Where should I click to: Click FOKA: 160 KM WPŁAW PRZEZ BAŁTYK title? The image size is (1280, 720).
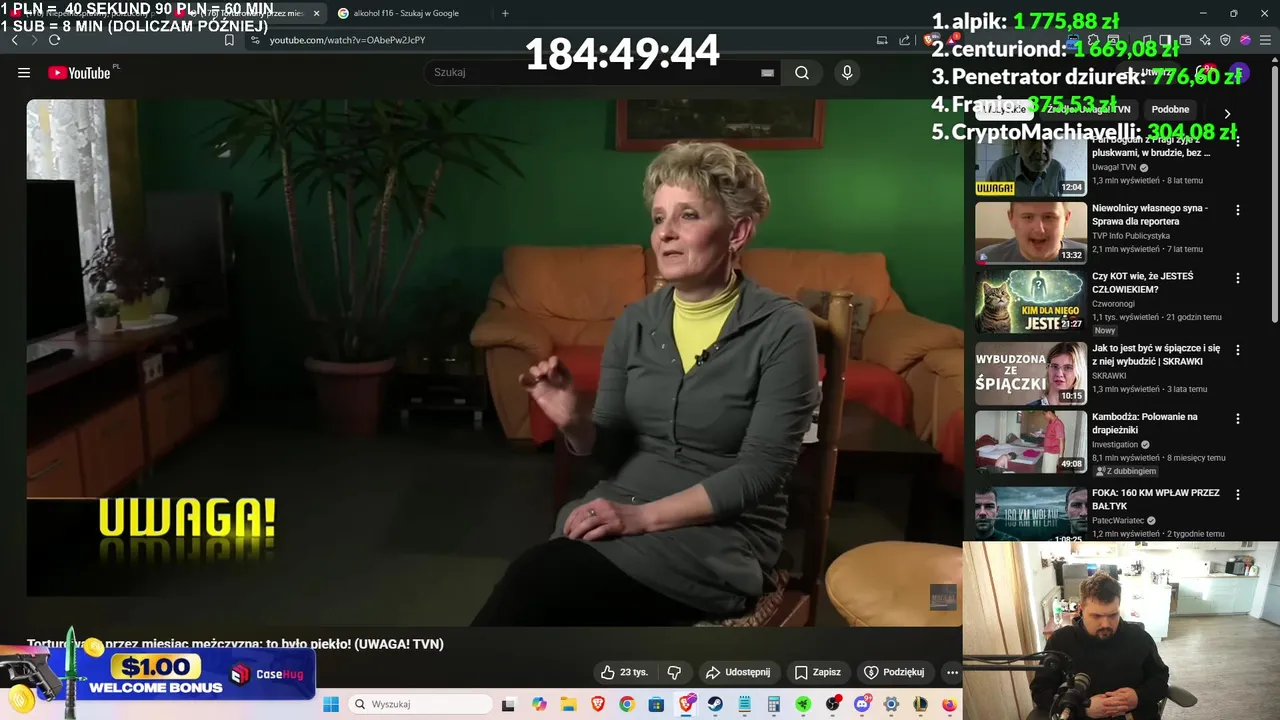tap(1156, 499)
